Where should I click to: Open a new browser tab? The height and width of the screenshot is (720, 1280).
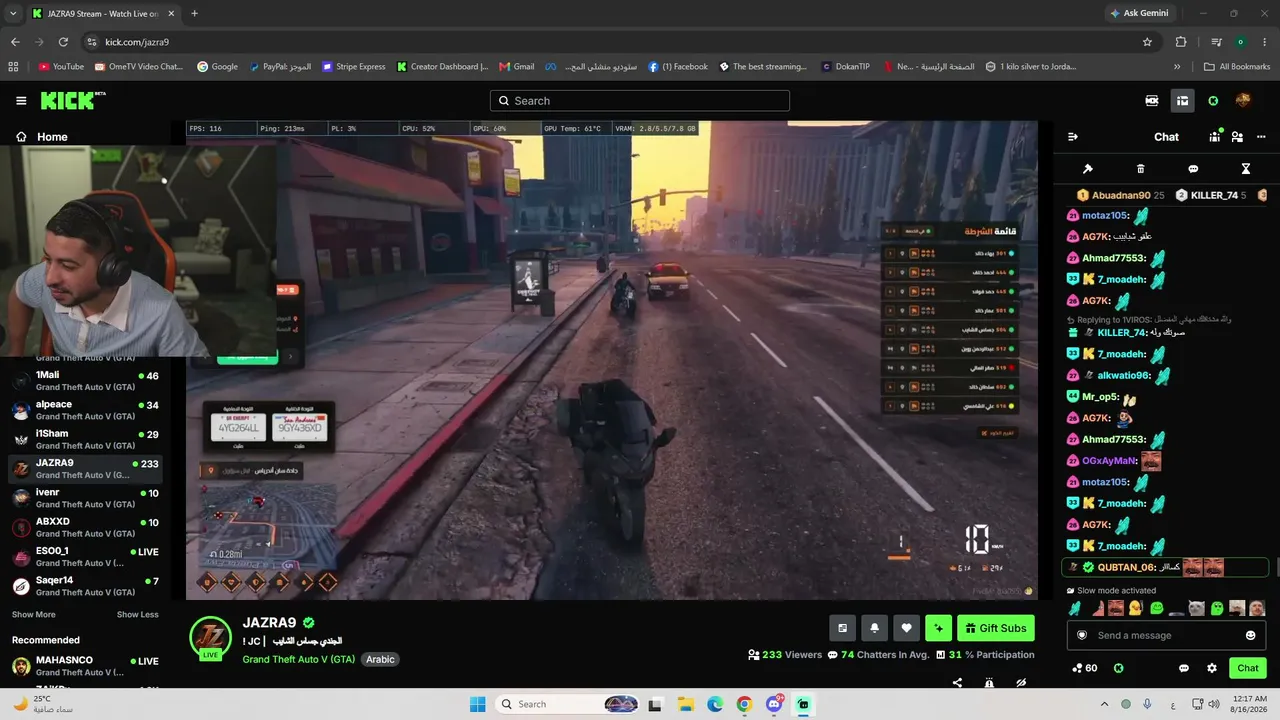tap(194, 14)
